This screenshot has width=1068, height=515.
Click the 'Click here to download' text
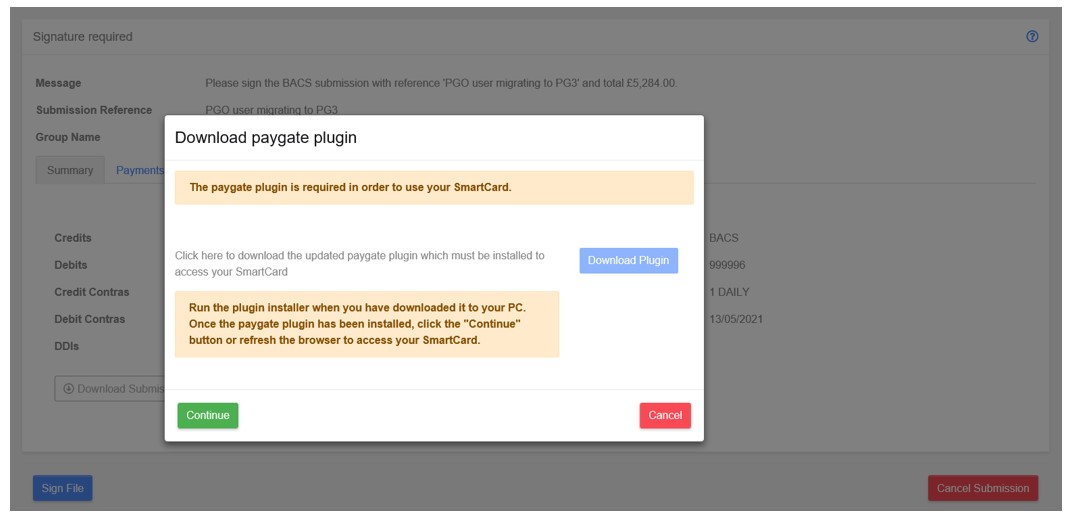pos(360,264)
